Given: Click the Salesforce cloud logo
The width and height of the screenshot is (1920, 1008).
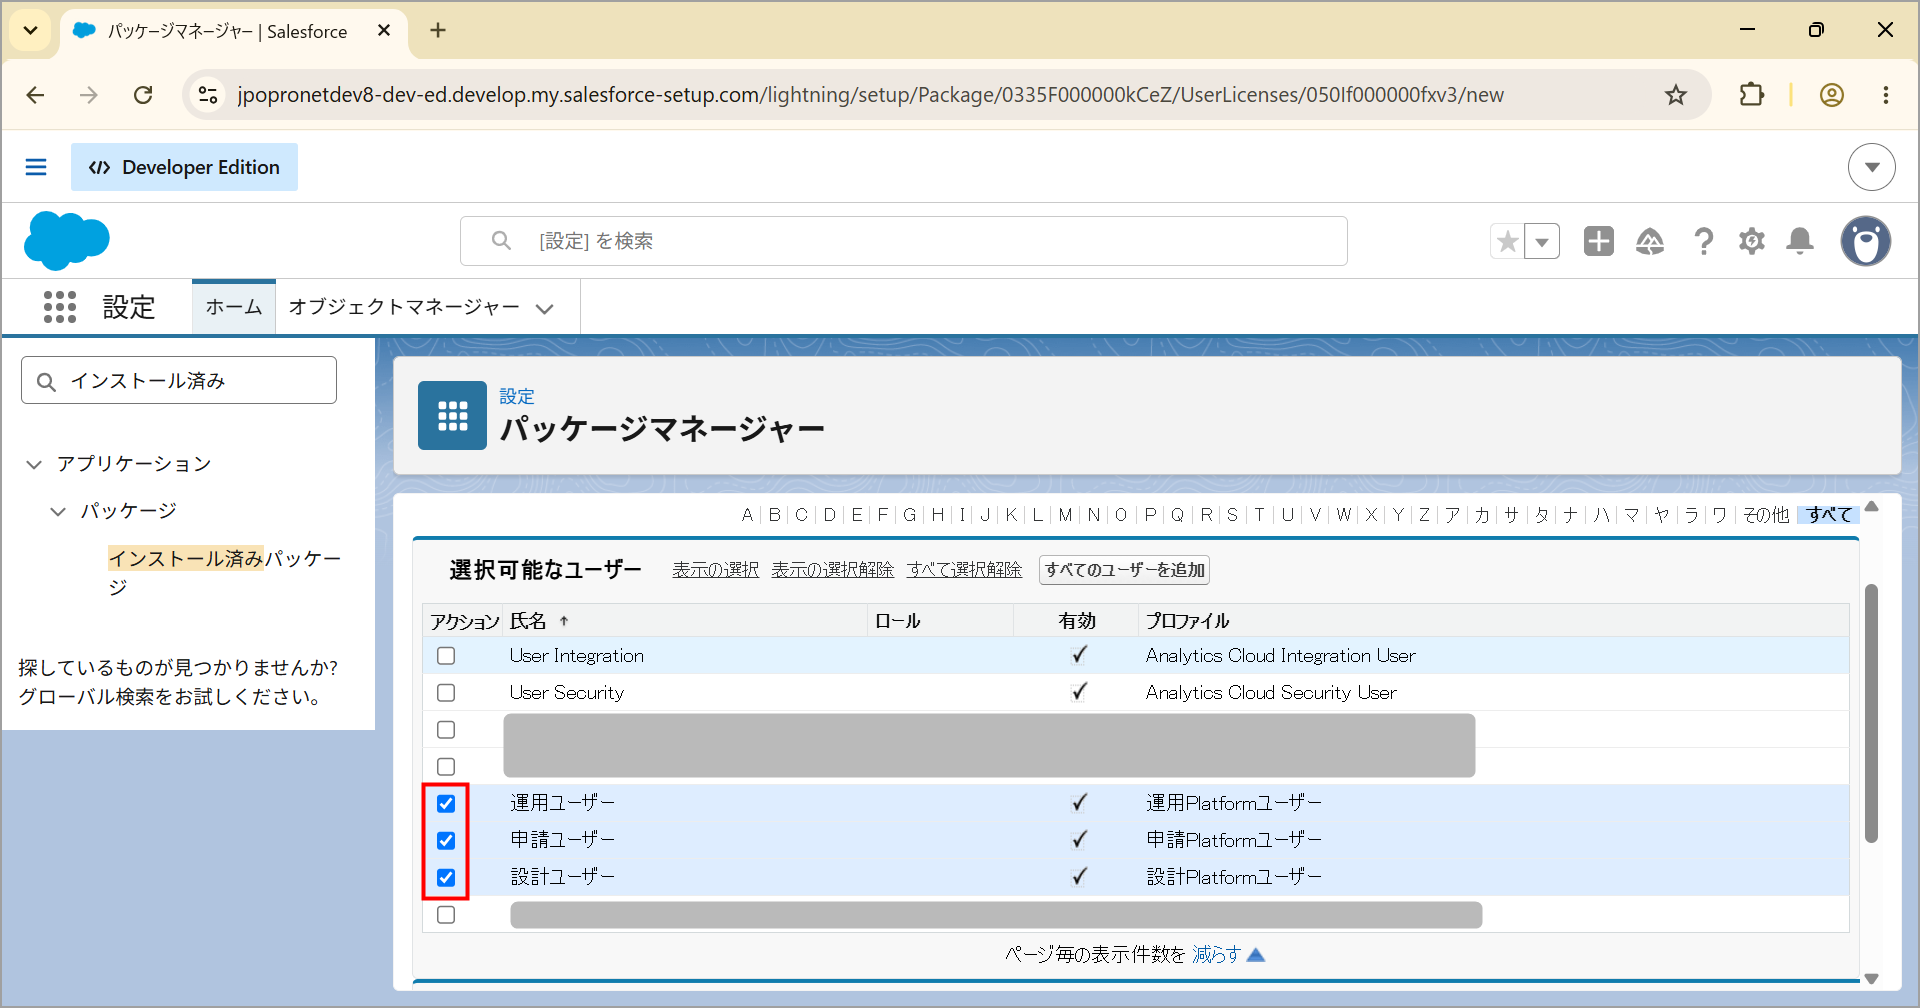Looking at the screenshot, I should (x=66, y=241).
